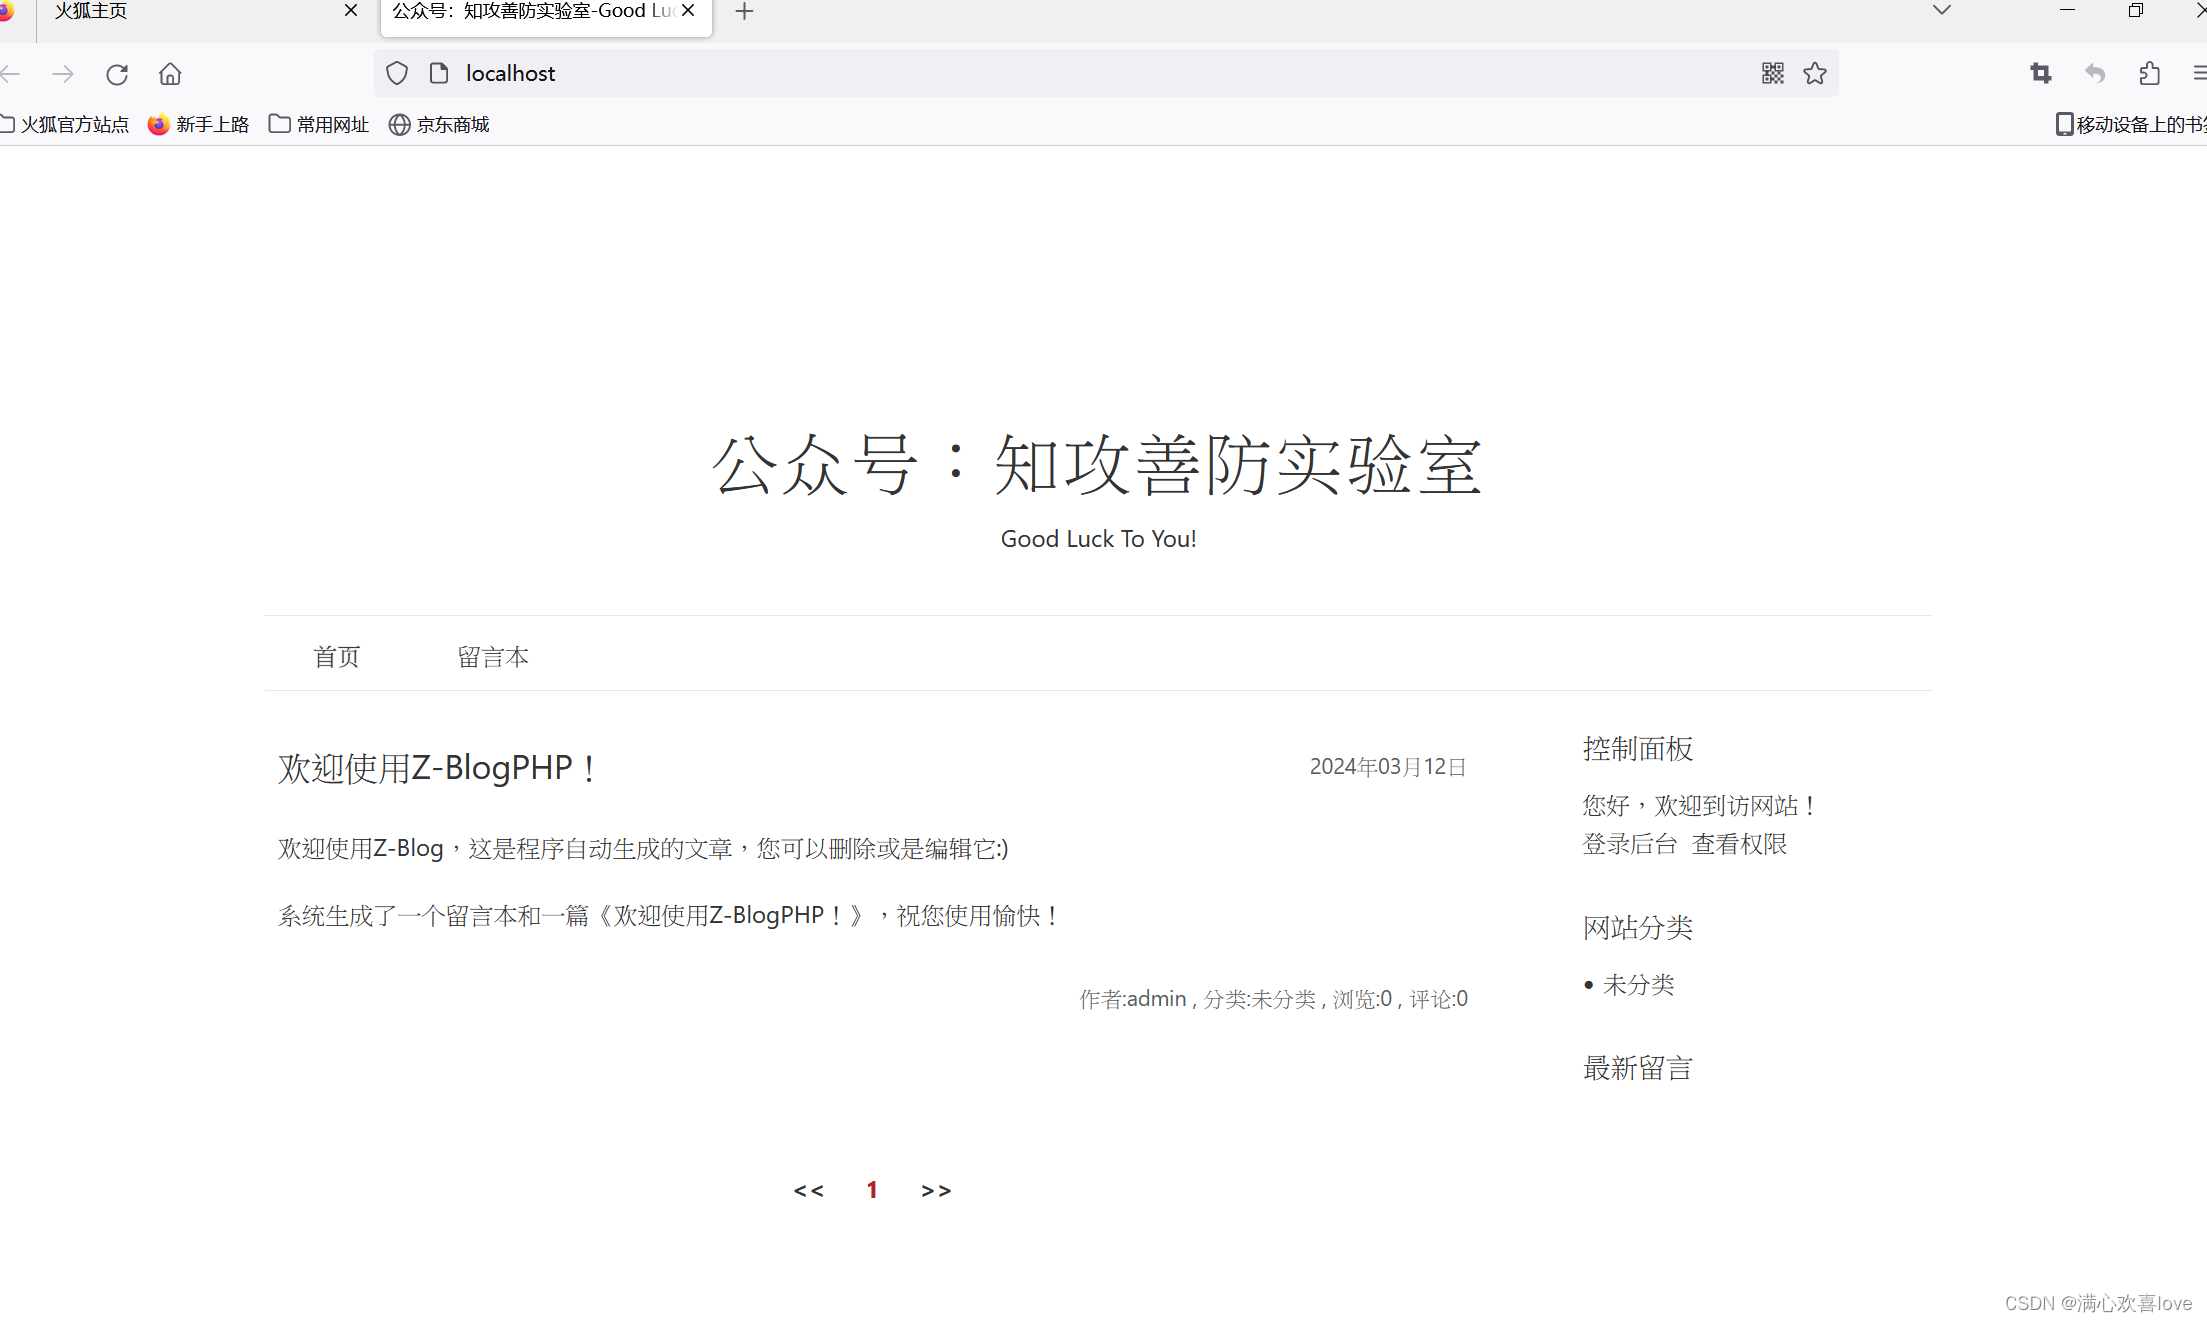Open a new tab with plus button
2207x1322 pixels.
744,12
